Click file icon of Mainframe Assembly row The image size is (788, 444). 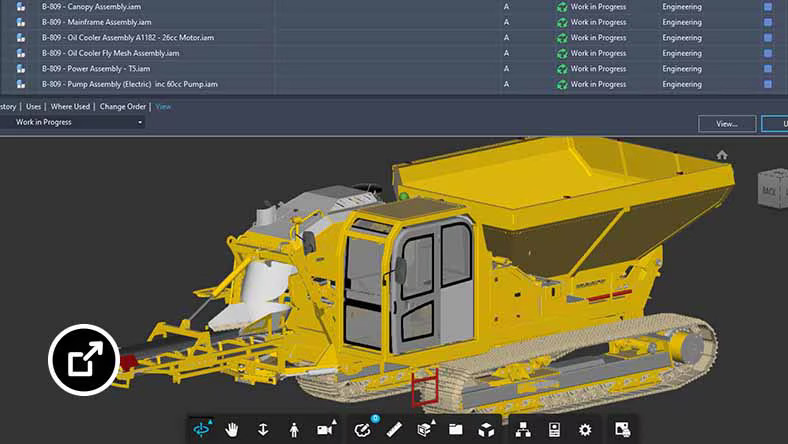tap(21, 22)
